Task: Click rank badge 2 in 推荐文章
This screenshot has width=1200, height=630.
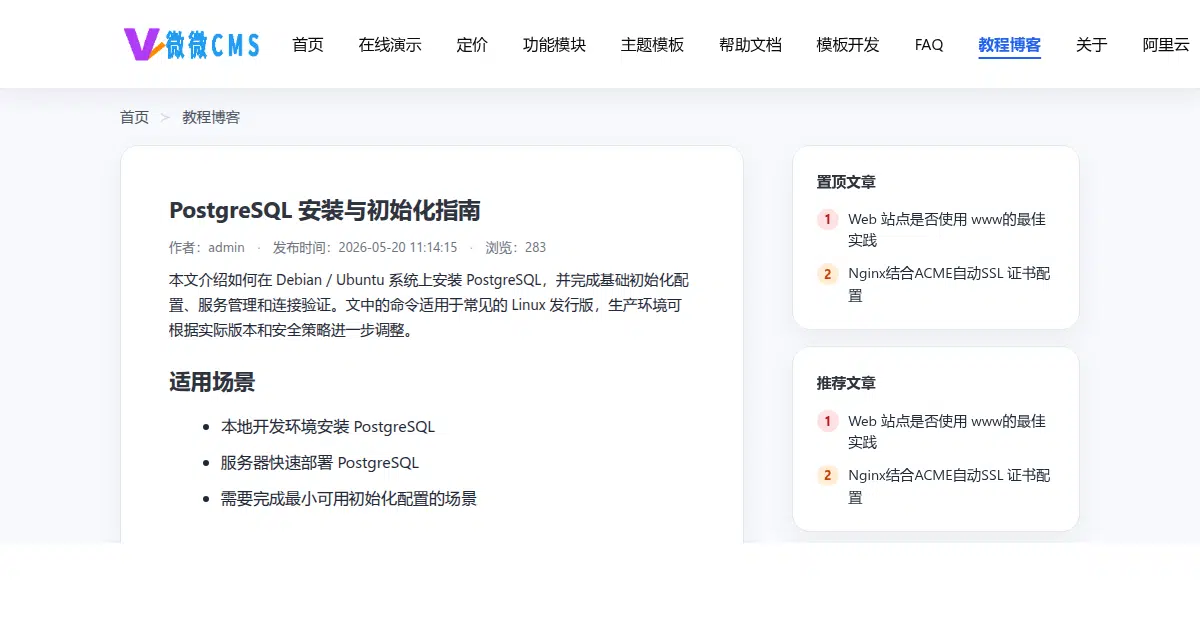Action: point(827,476)
